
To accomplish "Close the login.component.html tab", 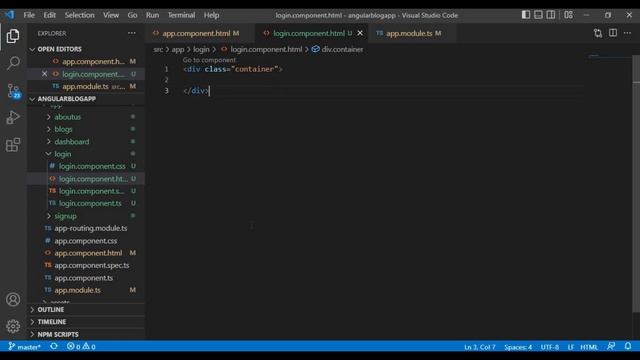I will pyautogui.click(x=360, y=33).
